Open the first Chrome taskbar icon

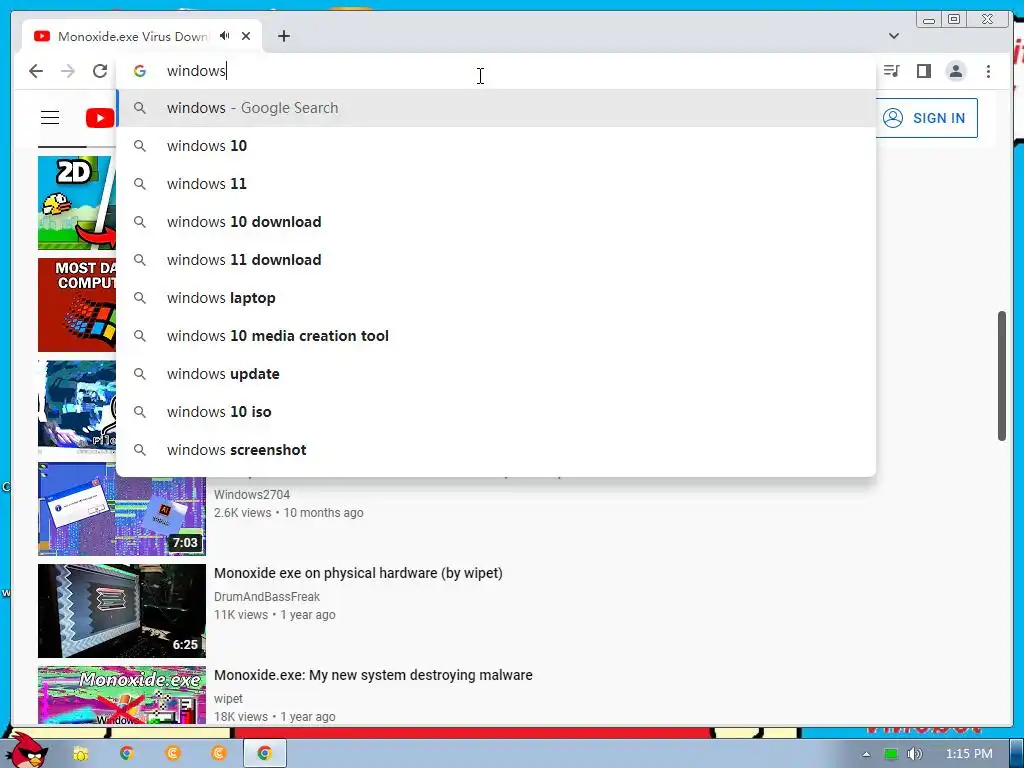[127, 753]
